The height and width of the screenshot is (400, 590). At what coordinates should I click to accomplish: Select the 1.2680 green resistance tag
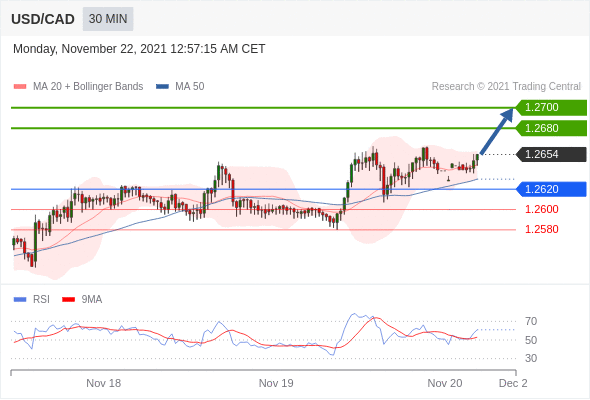pos(551,128)
